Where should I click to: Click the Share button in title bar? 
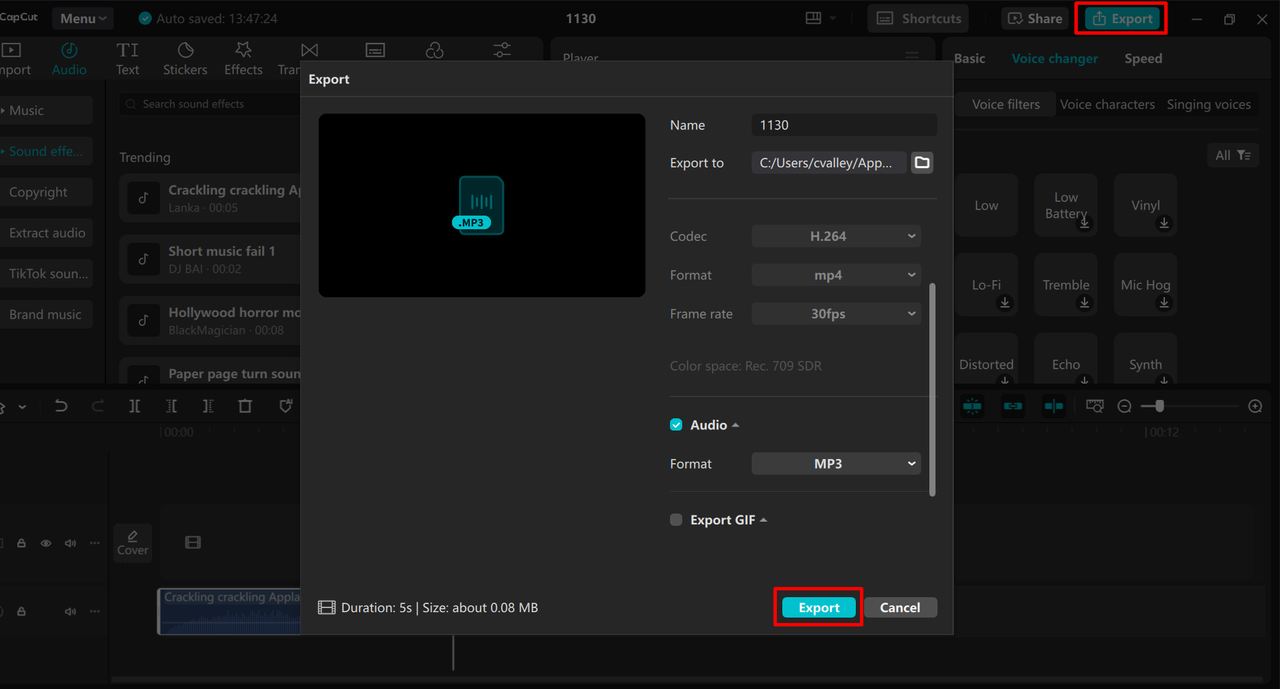(x=1035, y=18)
